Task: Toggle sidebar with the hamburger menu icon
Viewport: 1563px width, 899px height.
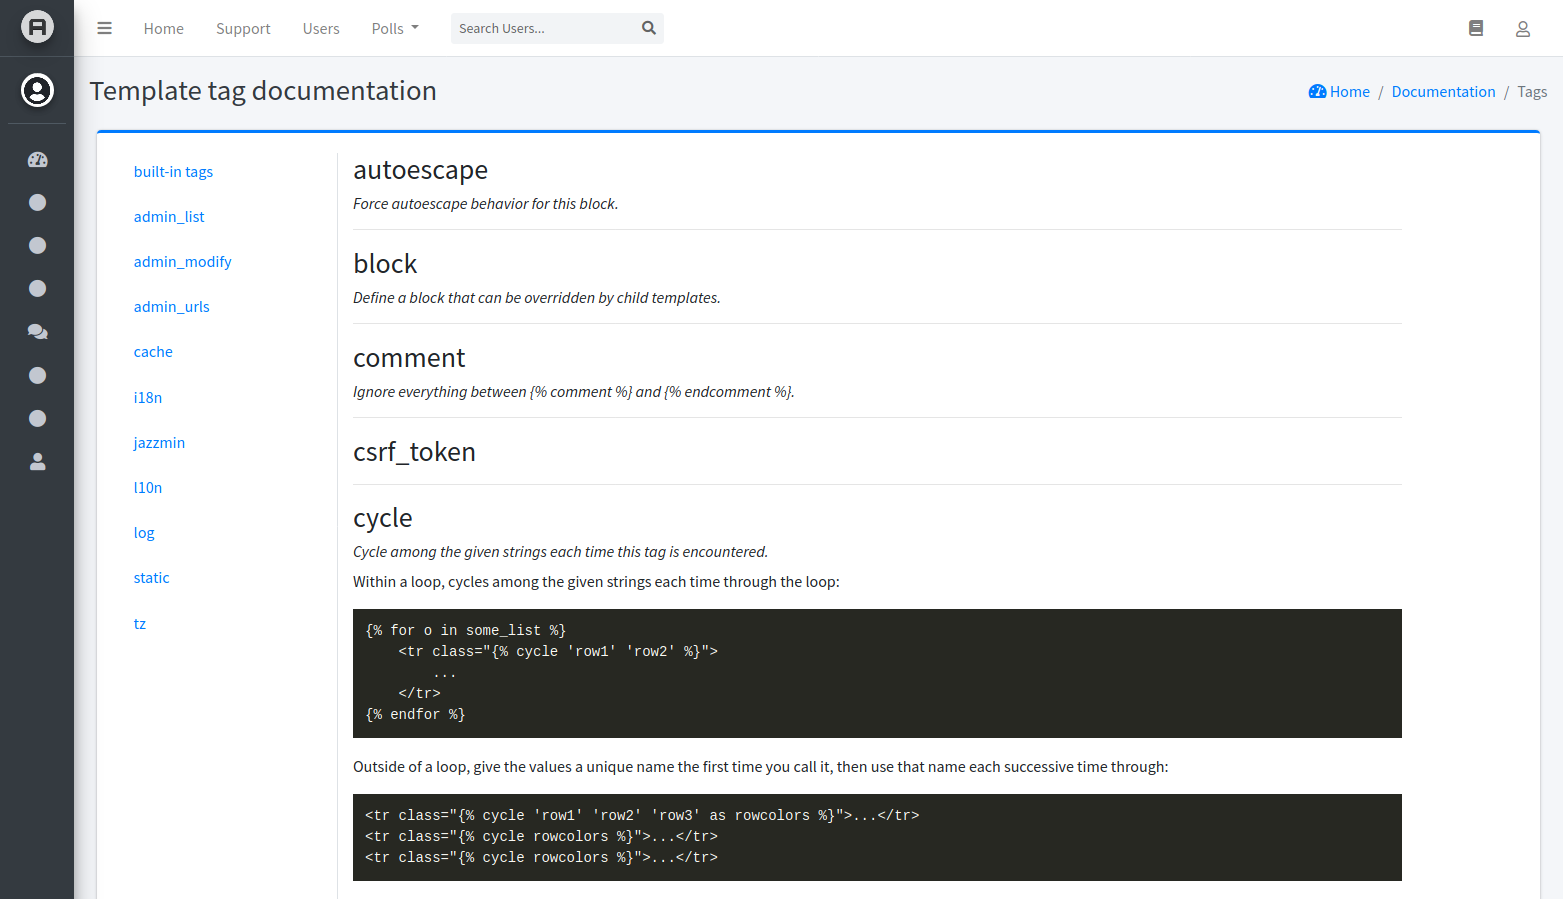Action: pos(104,28)
